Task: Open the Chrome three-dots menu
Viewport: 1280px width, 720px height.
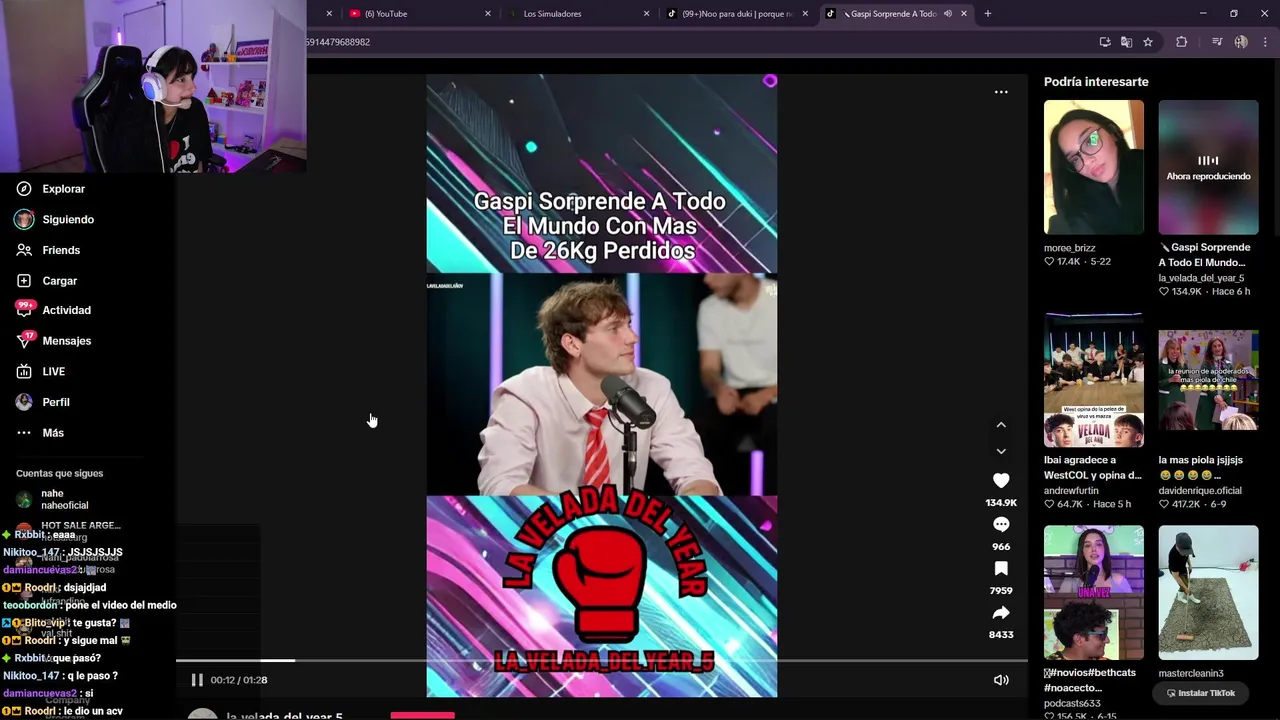Action: tap(1266, 42)
